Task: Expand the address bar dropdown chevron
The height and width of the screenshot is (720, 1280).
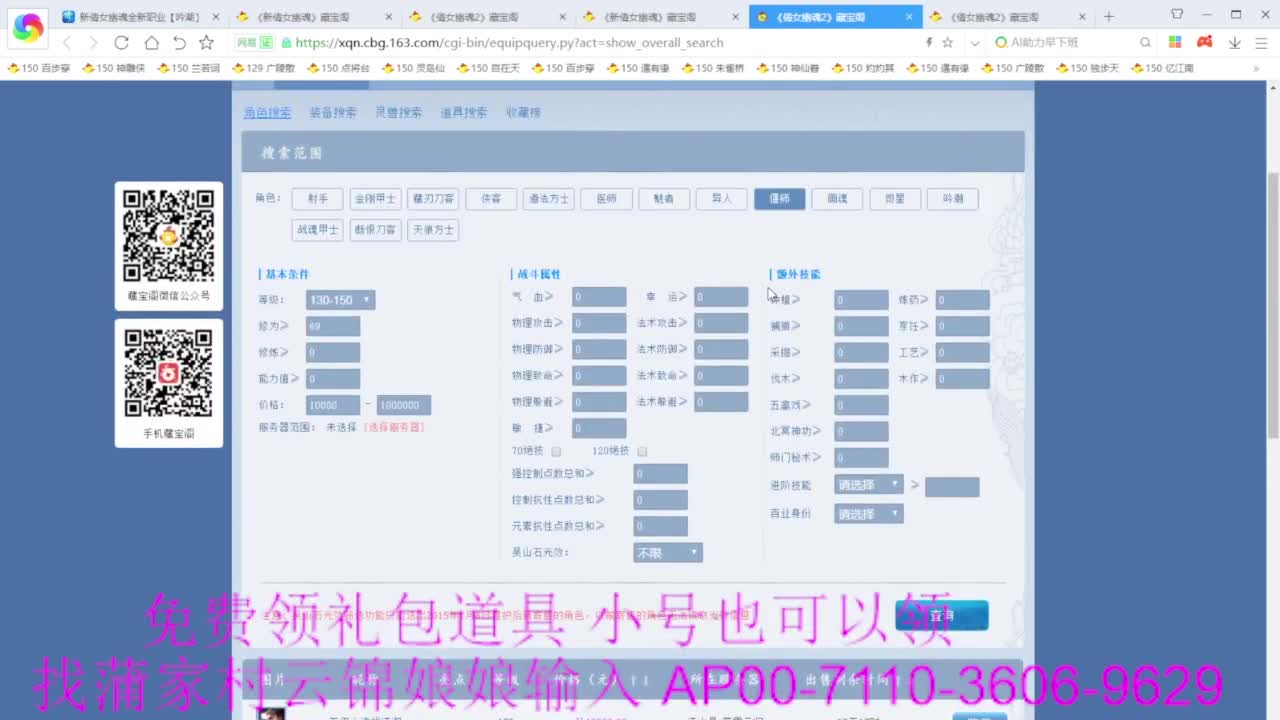Action: coord(975,43)
